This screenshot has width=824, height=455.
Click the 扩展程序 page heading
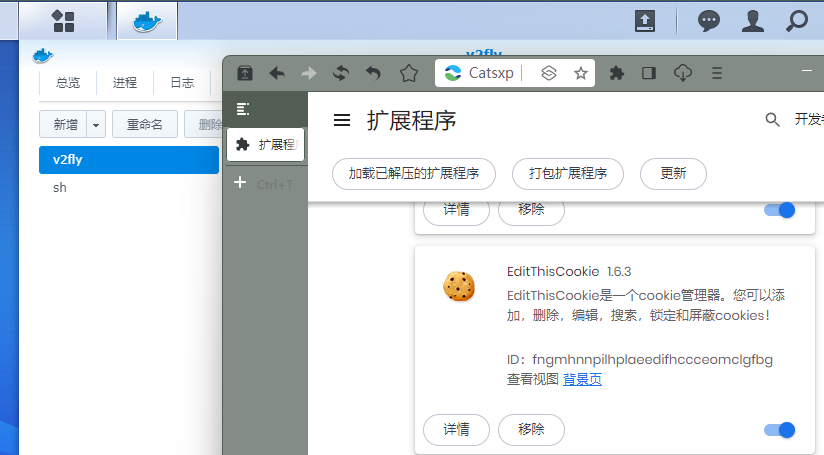(x=411, y=121)
